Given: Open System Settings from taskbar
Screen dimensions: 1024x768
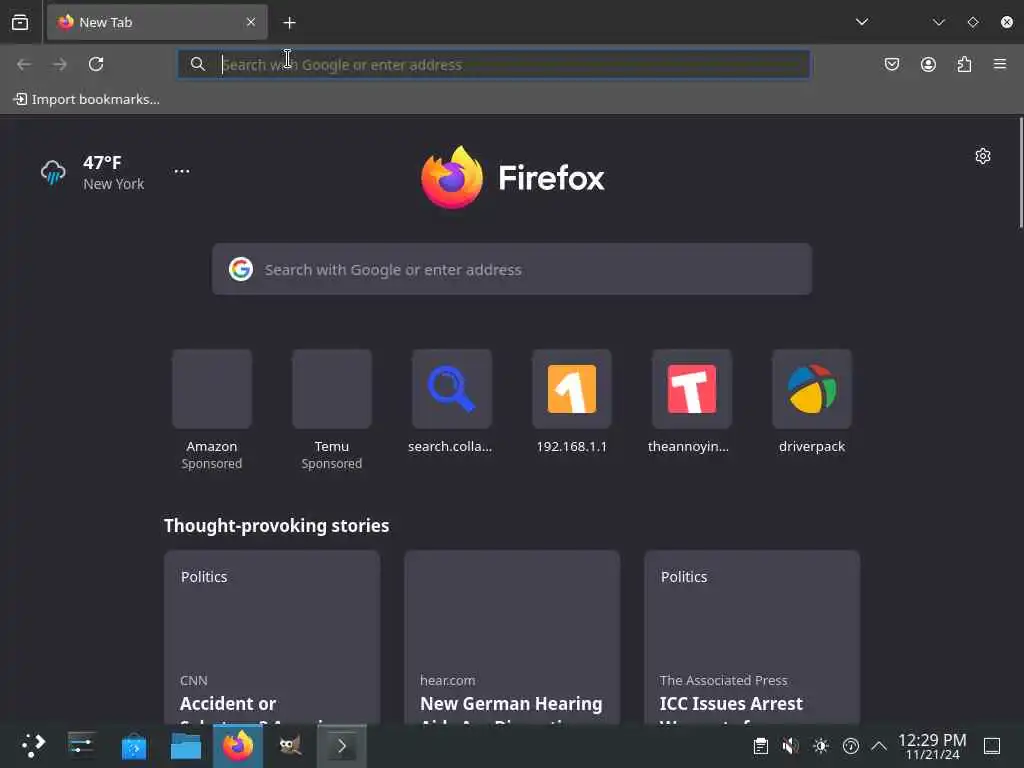Looking at the screenshot, I should tap(82, 746).
